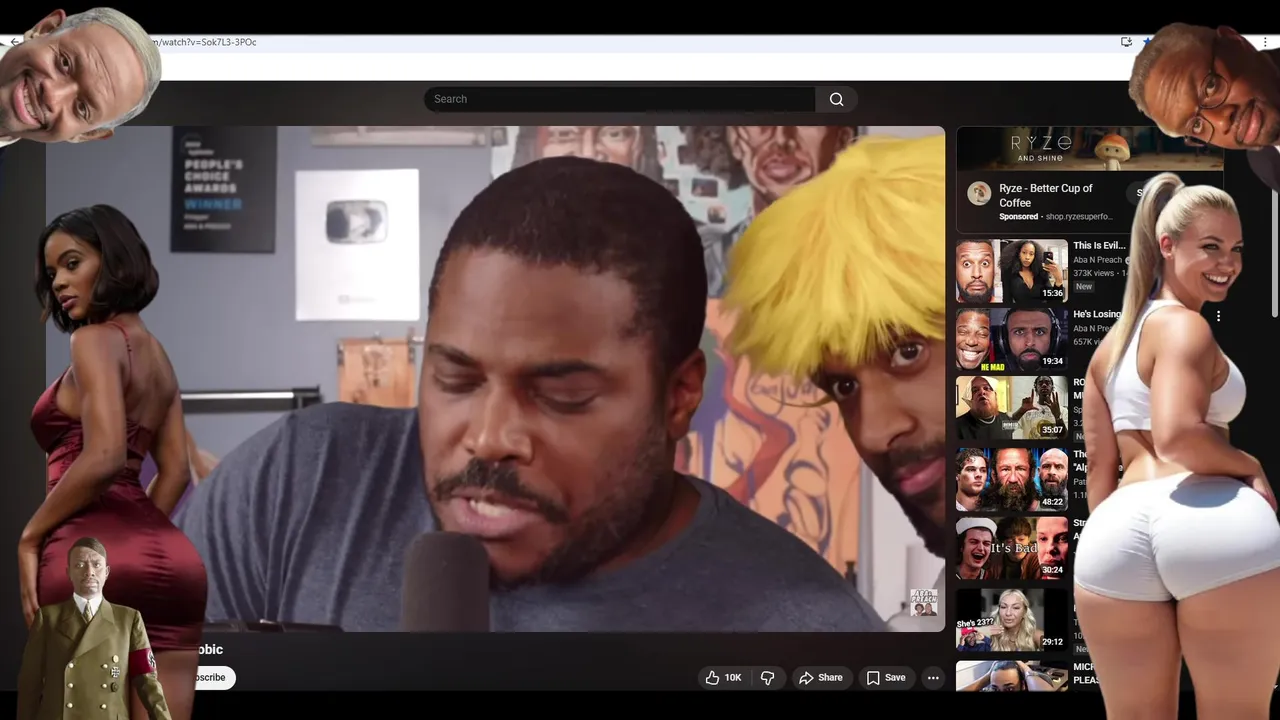Open the 'HE MAD' 19:34 video thumbnail
This screenshot has width=1280, height=720.
(x=1011, y=339)
